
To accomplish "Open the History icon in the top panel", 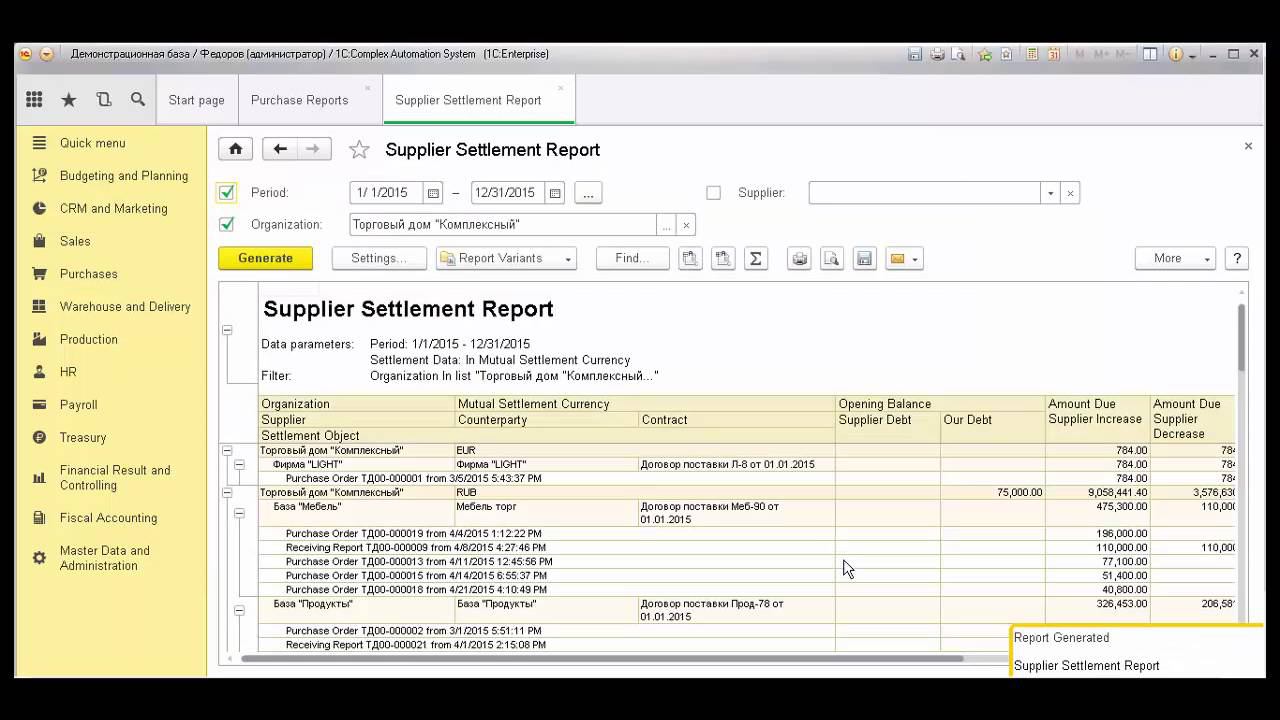I will click(104, 100).
